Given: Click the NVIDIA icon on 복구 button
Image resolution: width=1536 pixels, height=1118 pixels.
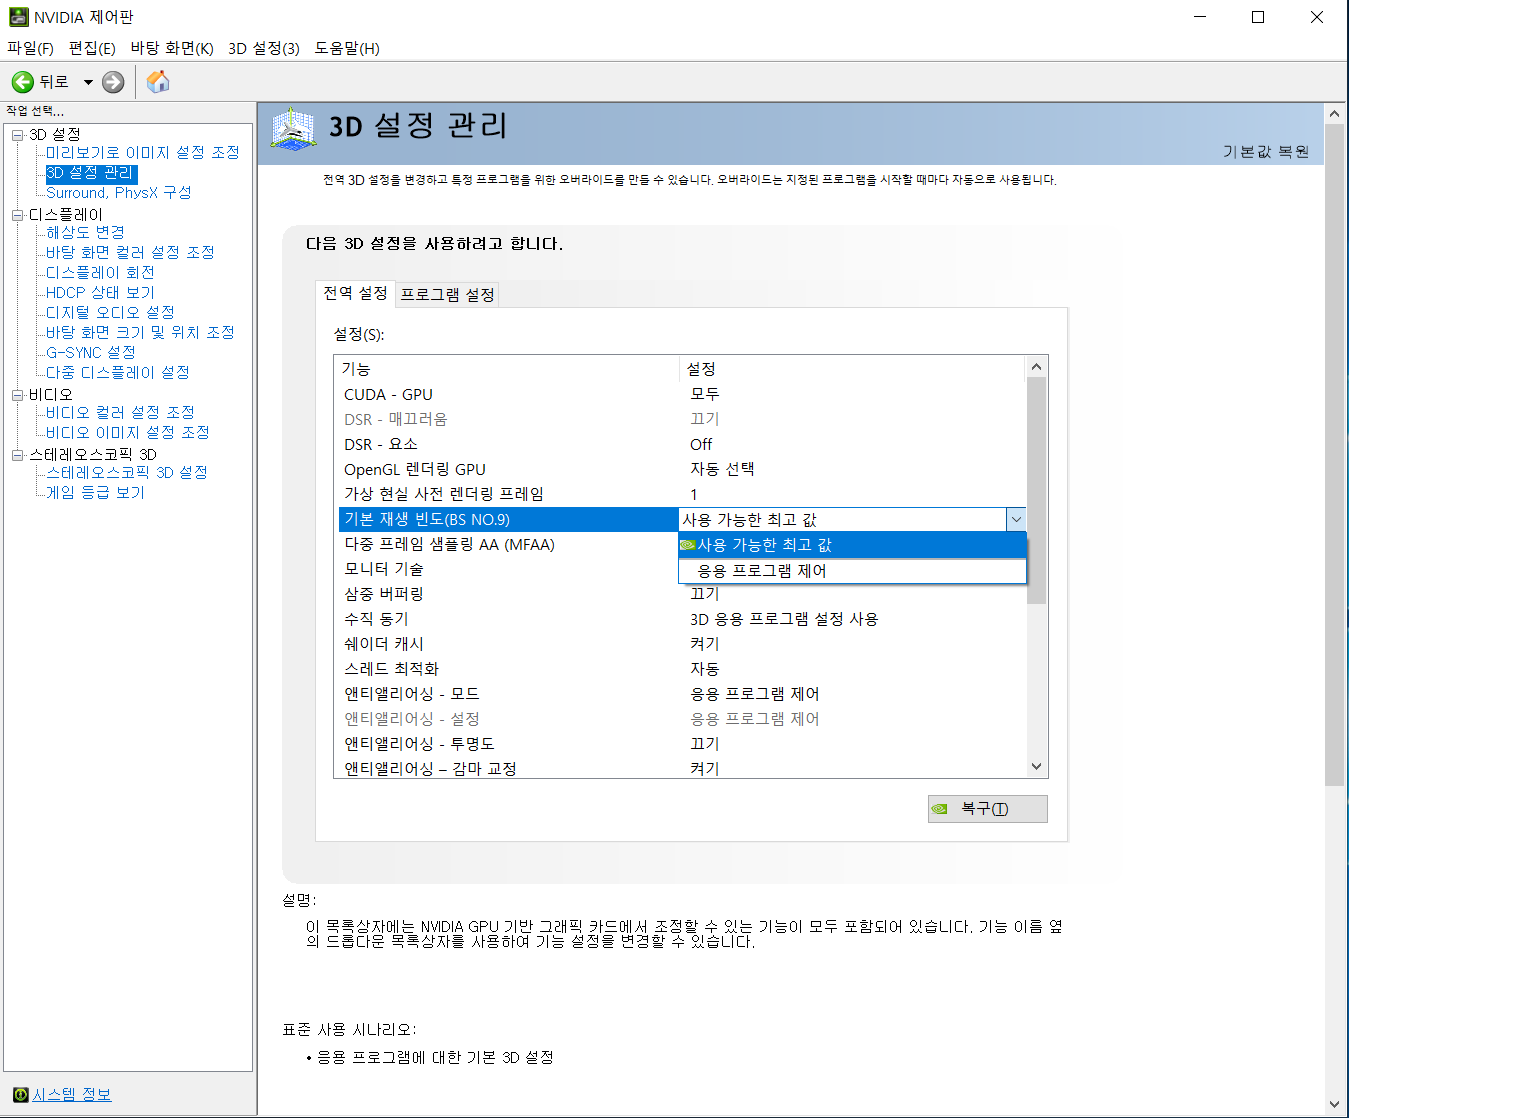Looking at the screenshot, I should point(939,809).
